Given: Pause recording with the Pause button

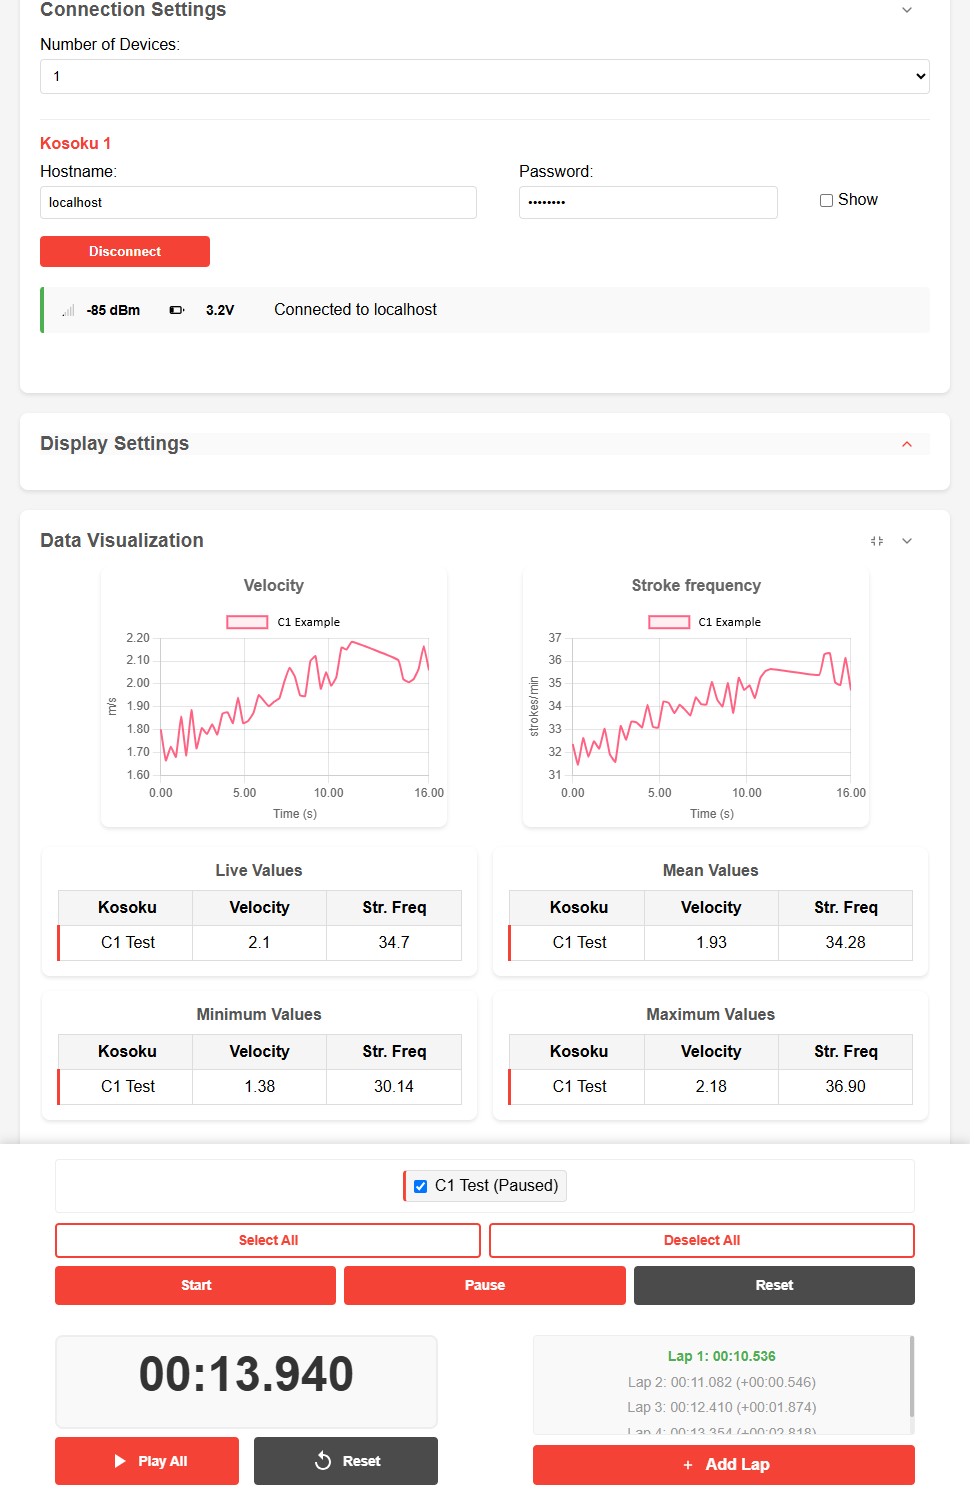Looking at the screenshot, I should click(x=485, y=1285).
